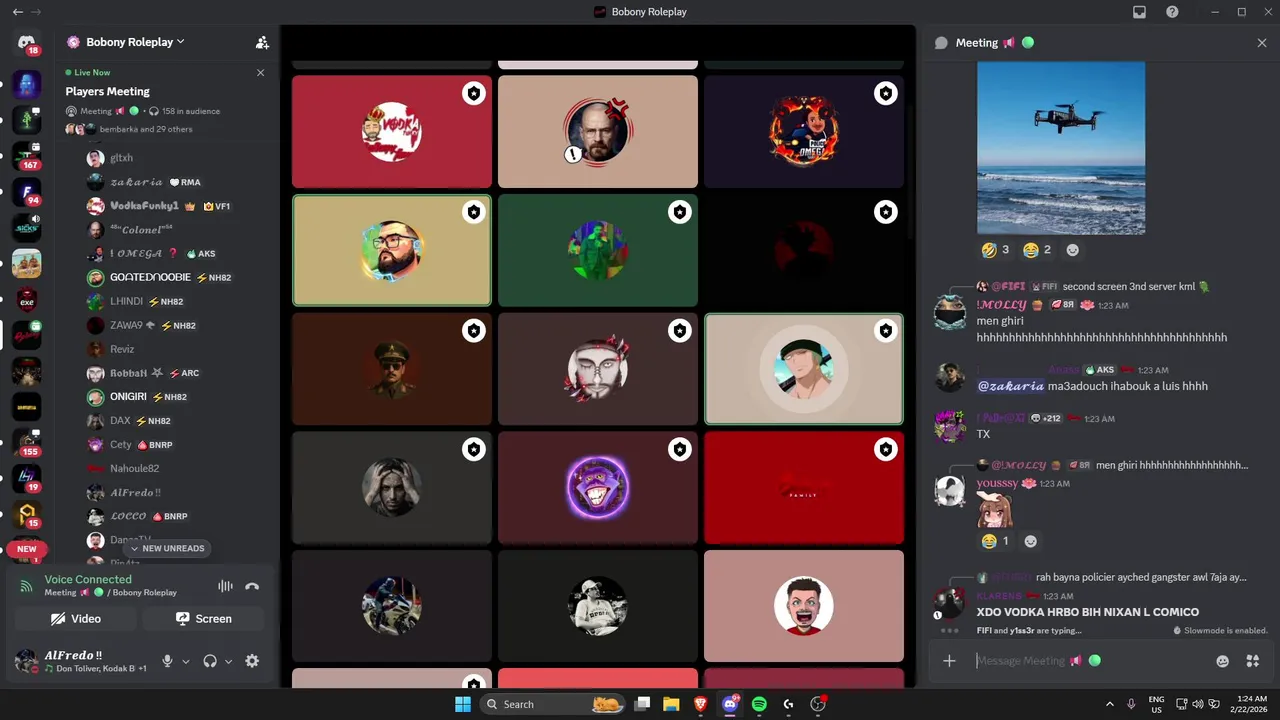Open the server icon with the 94 badge

pyautogui.click(x=27, y=192)
